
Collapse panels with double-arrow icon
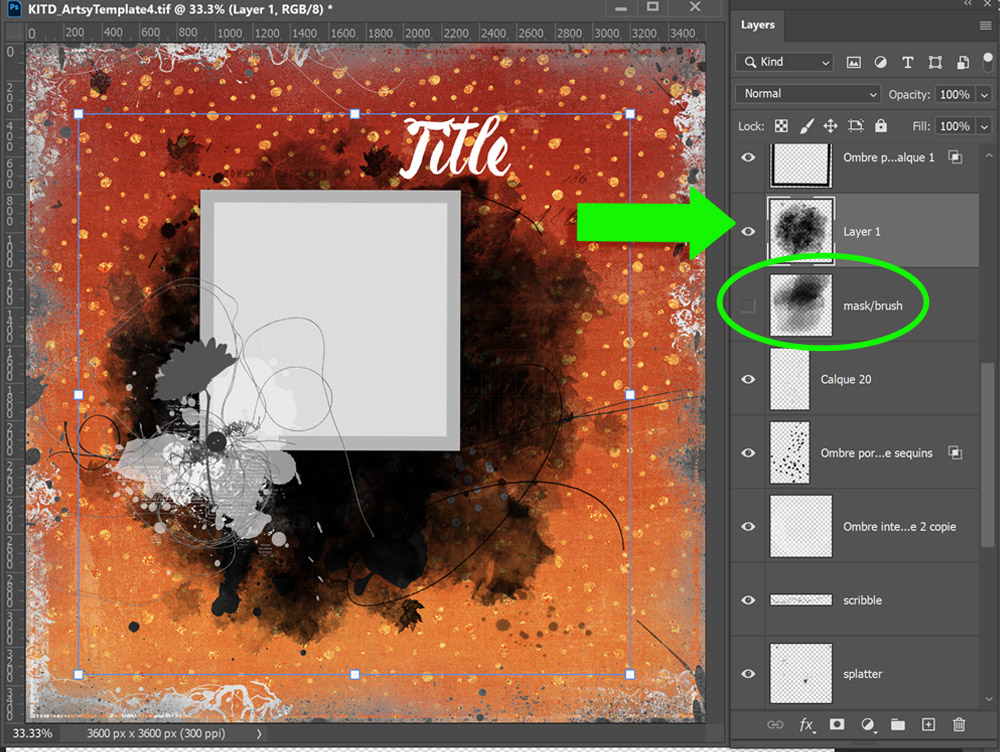969,3
